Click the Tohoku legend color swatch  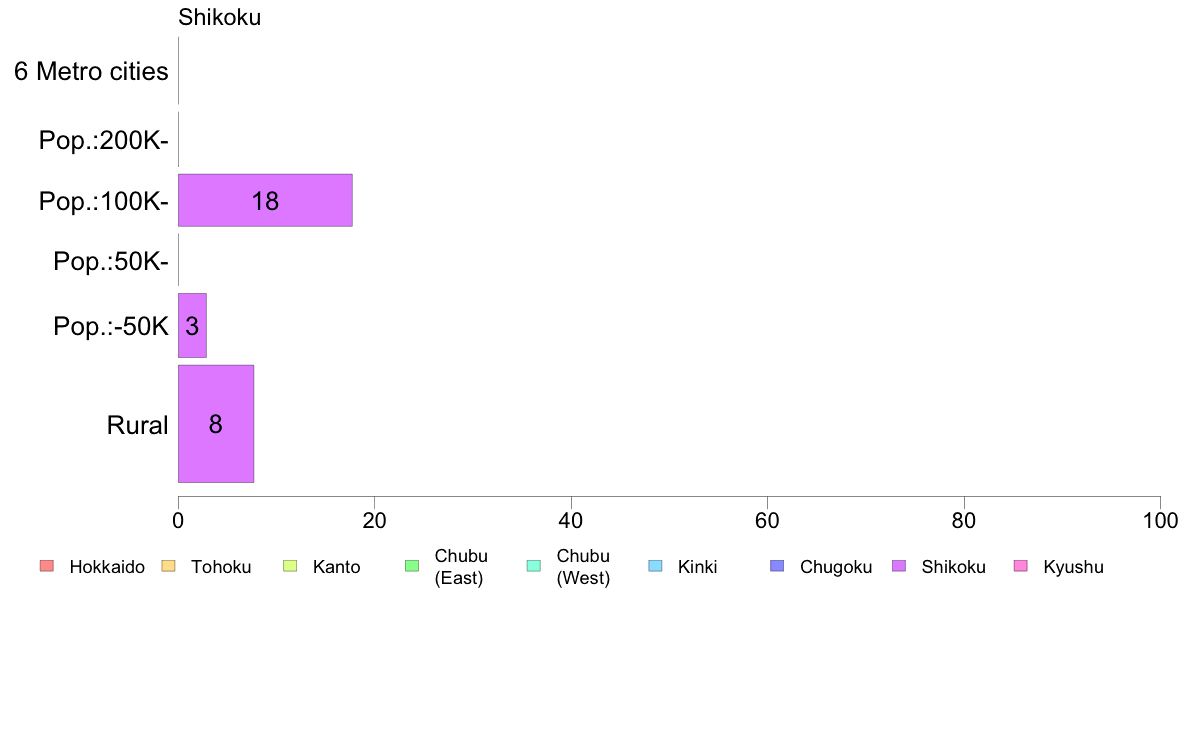(168, 566)
